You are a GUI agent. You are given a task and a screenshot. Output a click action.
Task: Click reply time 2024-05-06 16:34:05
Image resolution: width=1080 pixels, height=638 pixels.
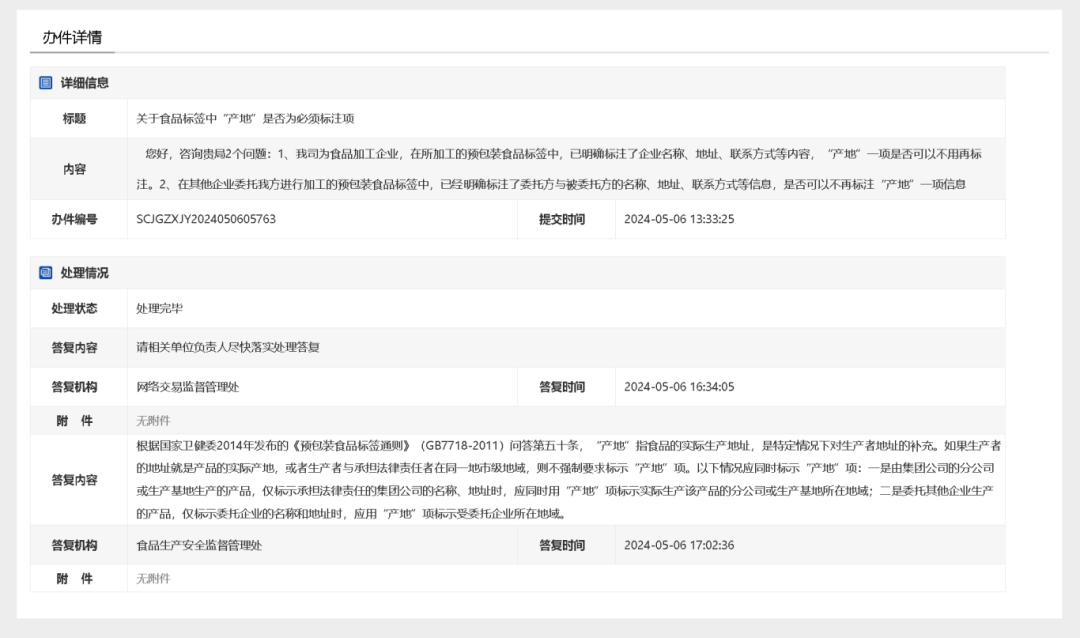click(679, 387)
